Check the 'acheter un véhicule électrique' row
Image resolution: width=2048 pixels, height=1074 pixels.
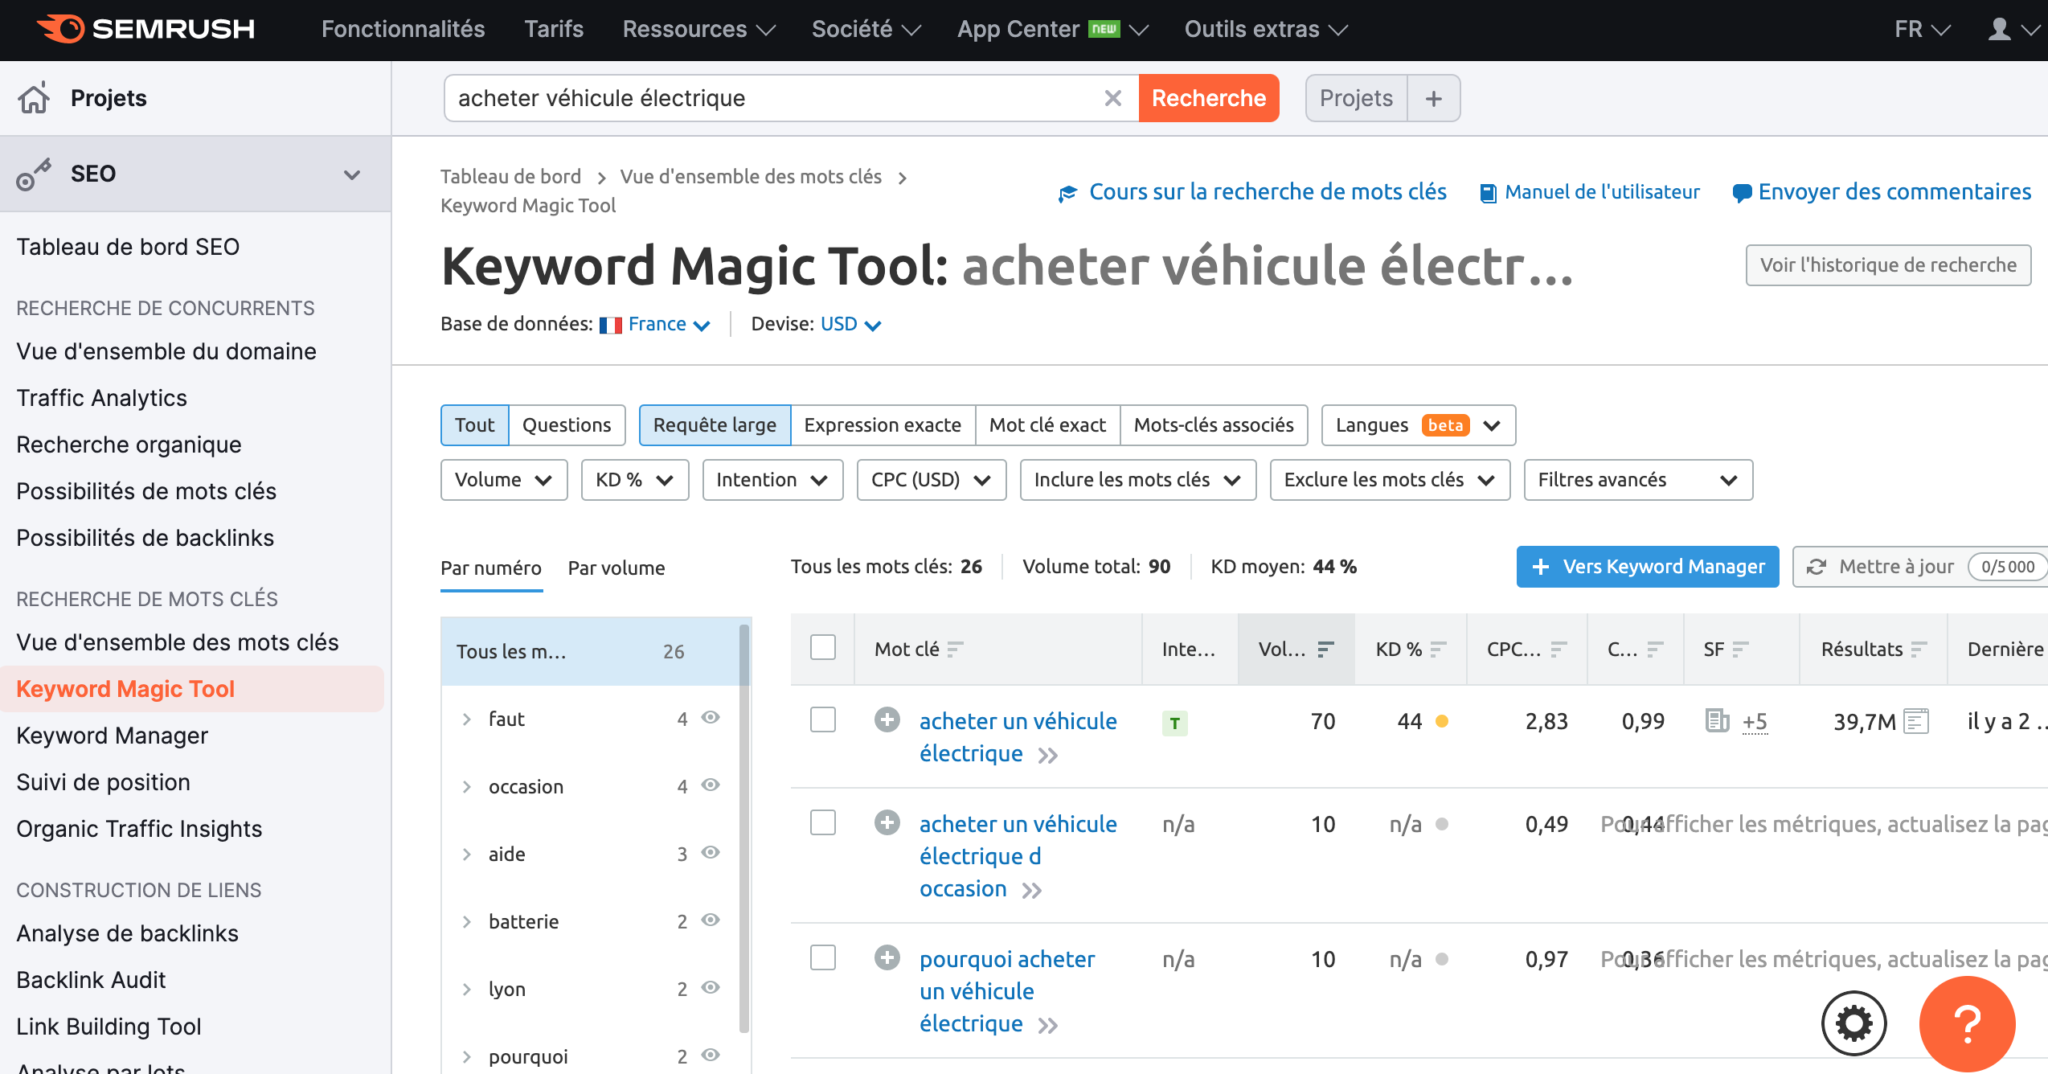click(823, 720)
